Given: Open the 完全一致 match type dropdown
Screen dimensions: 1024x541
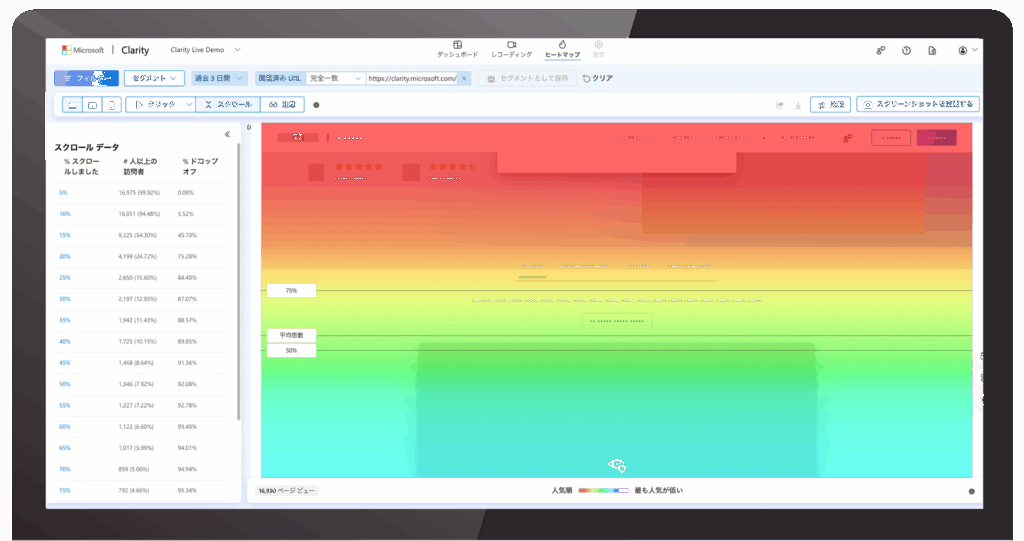Looking at the screenshot, I should click(x=335, y=78).
